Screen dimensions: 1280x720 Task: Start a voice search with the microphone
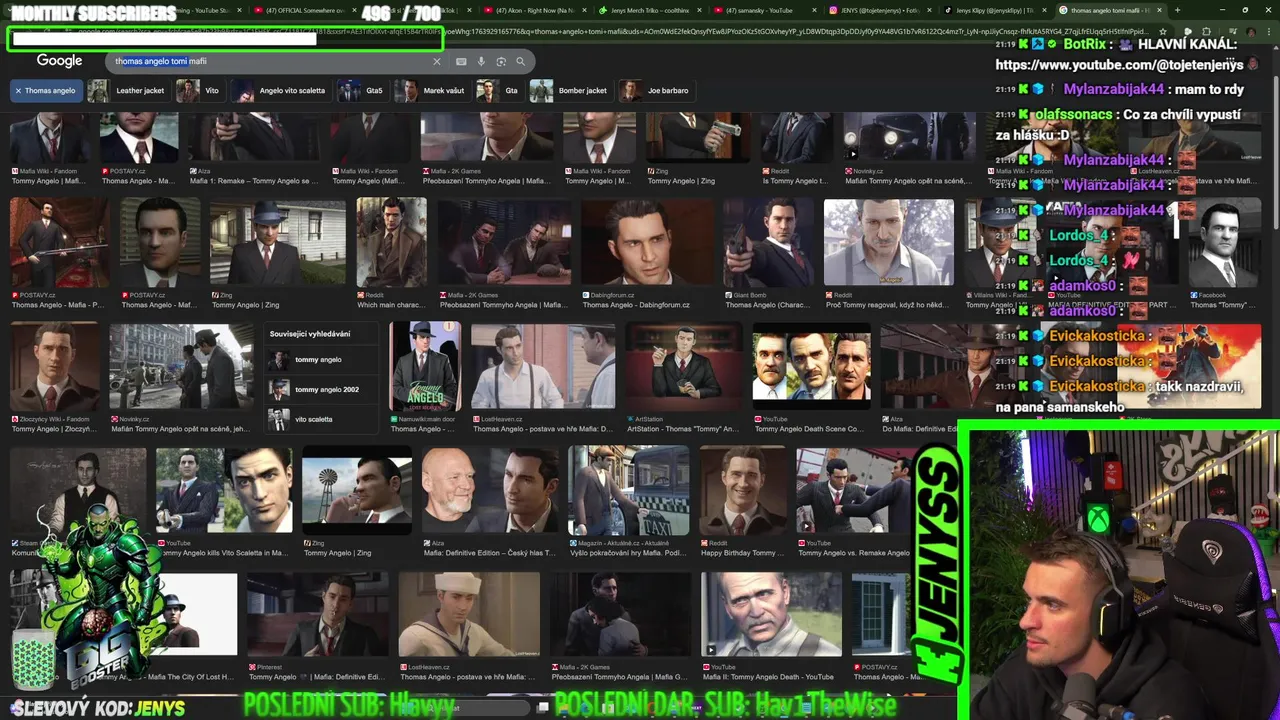(481, 61)
